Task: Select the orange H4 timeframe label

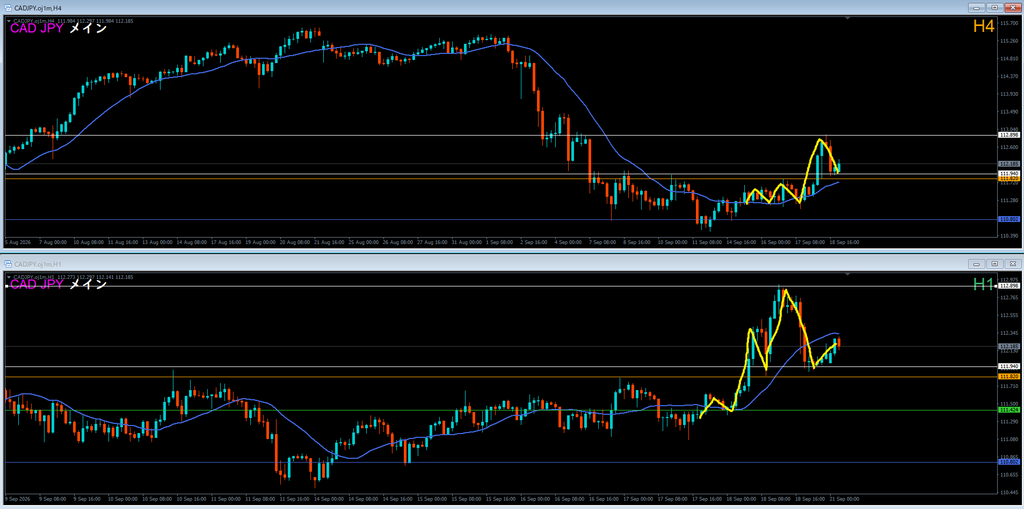Action: click(x=983, y=26)
